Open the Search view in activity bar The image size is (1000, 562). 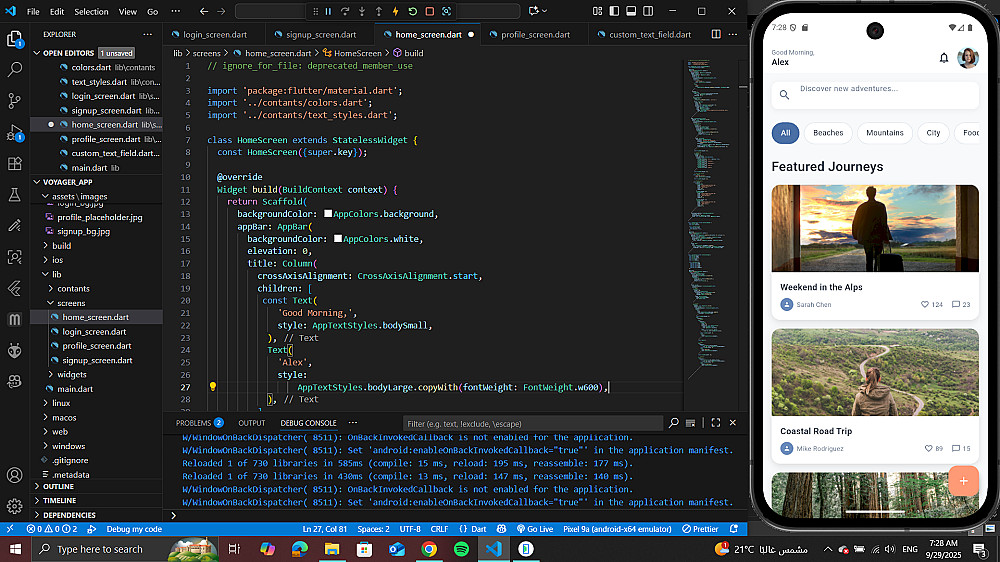(x=15, y=70)
